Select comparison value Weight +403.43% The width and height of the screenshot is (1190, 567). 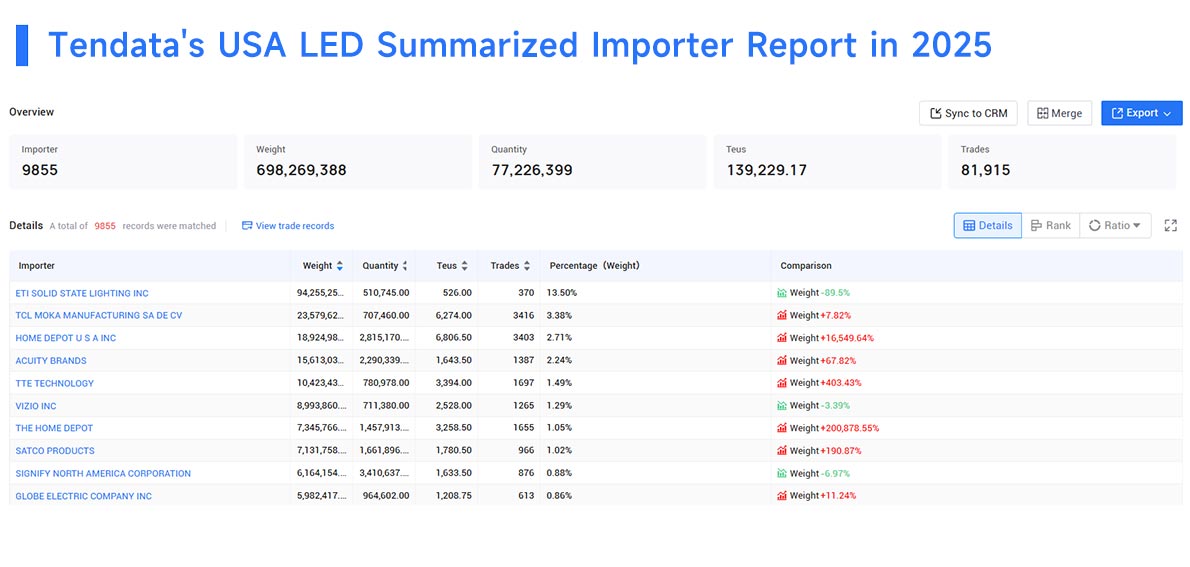825,383
